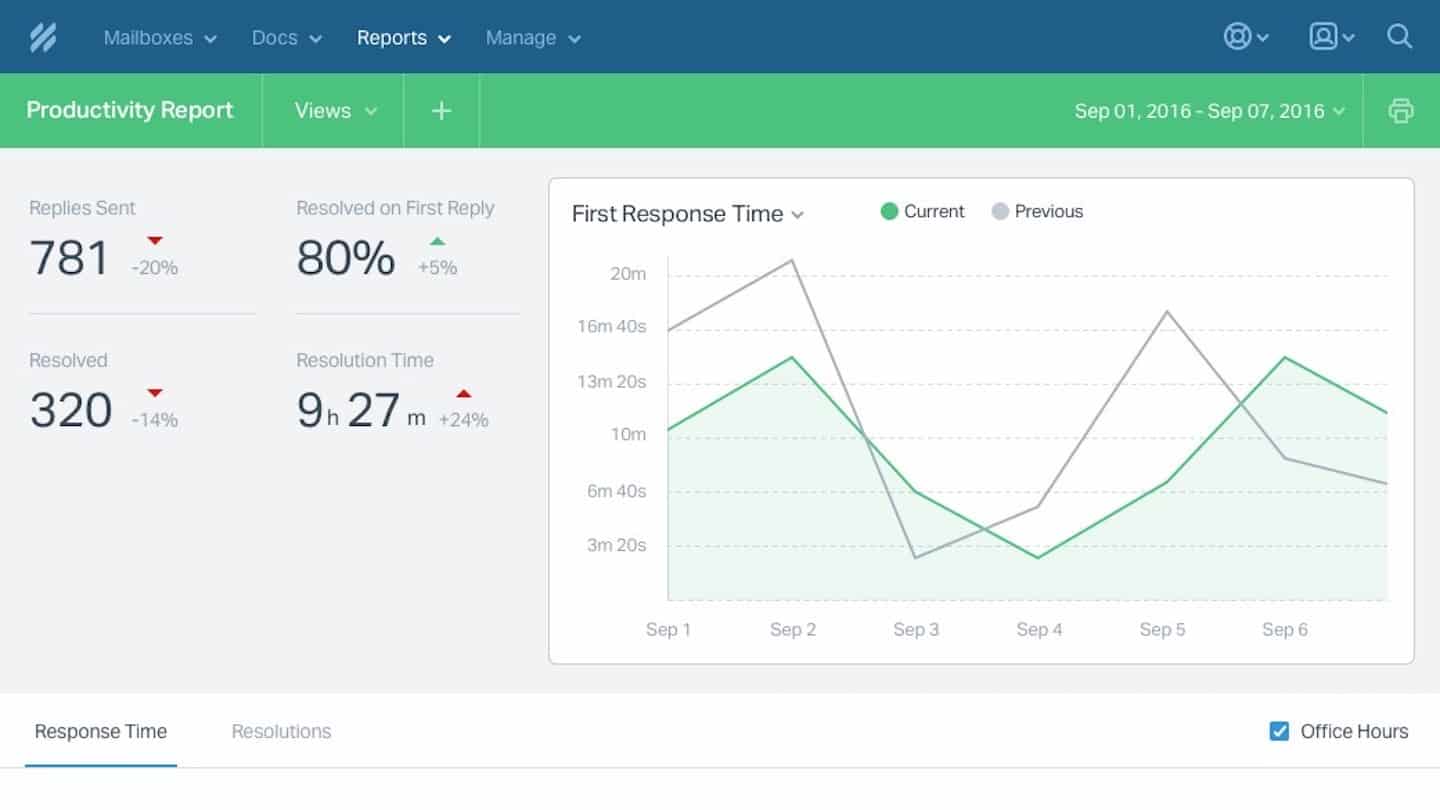
Task: Click the red arrow beside Resolution Time
Action: click(464, 393)
